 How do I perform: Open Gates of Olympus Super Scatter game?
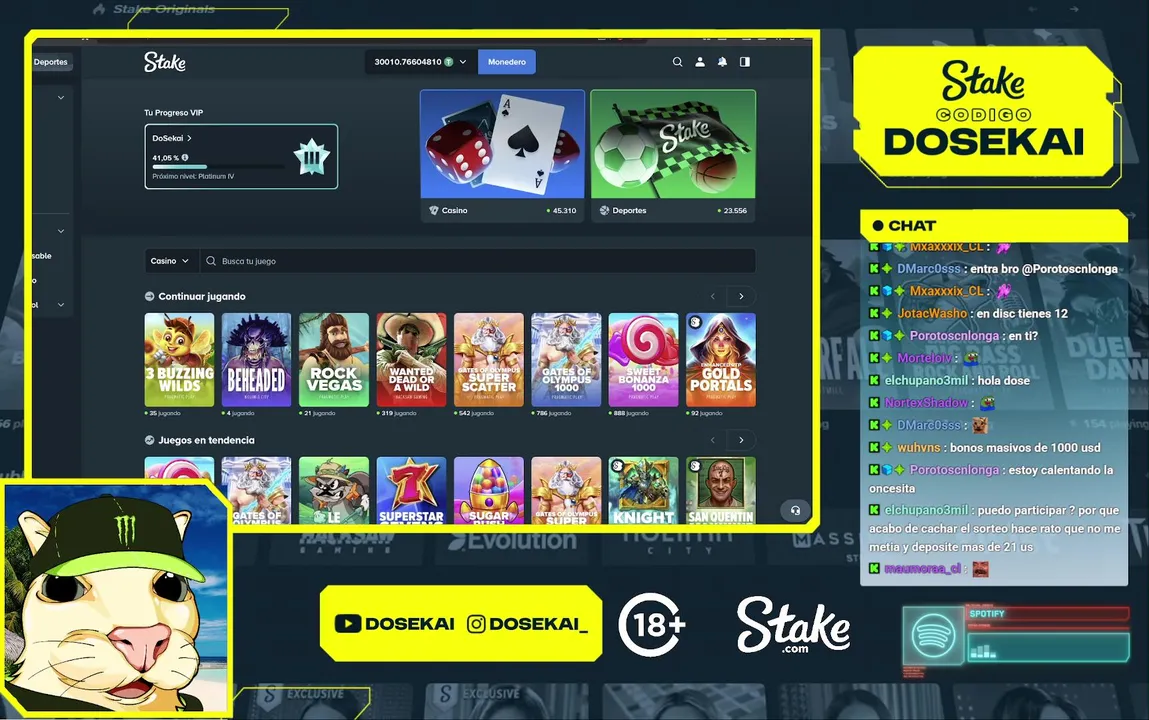(x=489, y=360)
